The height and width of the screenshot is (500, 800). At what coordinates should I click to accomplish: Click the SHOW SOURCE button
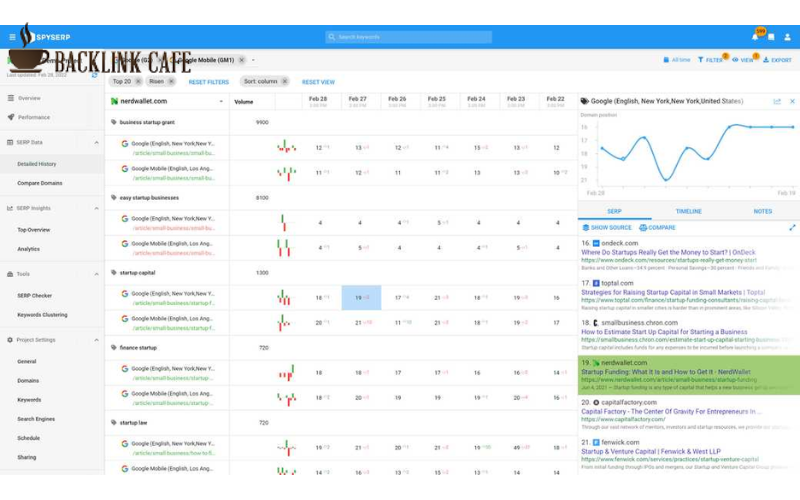tap(607, 228)
